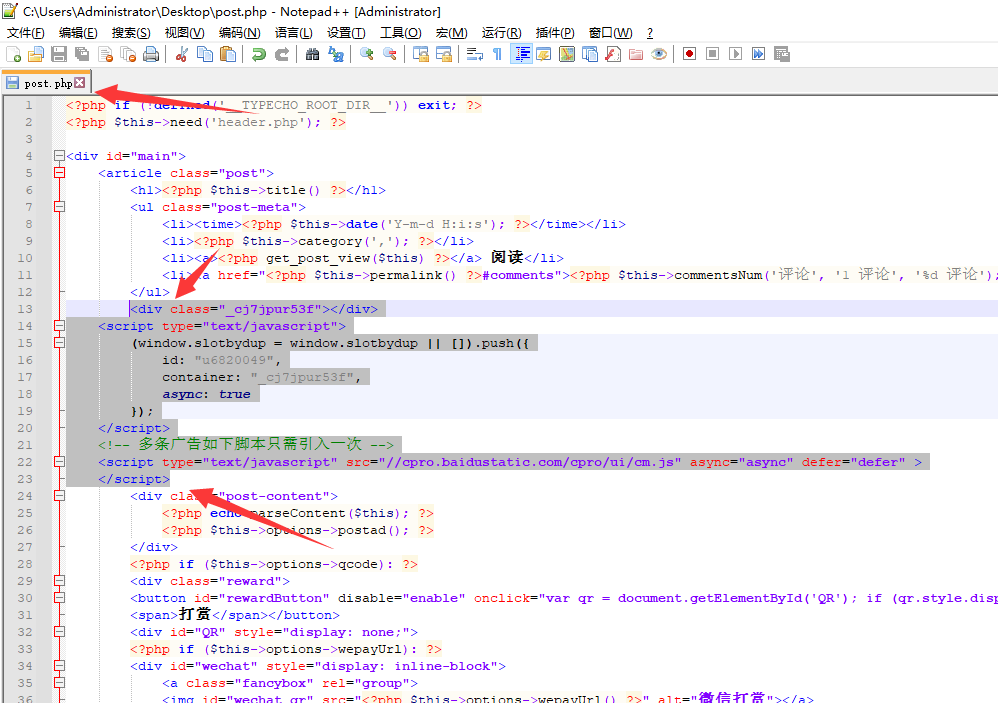Click the Stop recording square icon
The width and height of the screenshot is (998, 703).
click(x=712, y=54)
